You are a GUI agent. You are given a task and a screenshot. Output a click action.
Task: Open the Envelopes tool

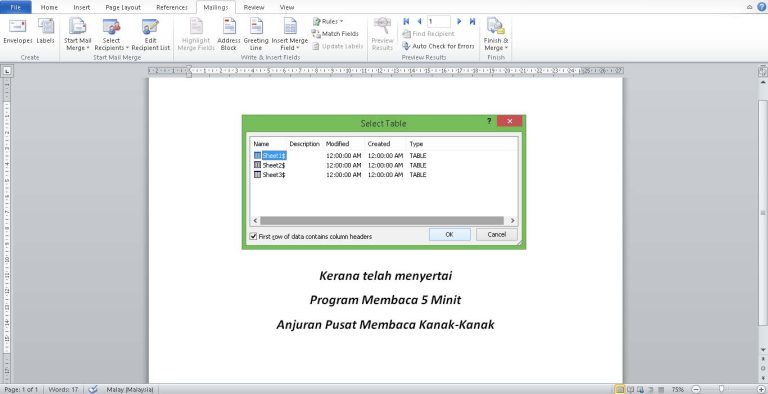click(18, 32)
